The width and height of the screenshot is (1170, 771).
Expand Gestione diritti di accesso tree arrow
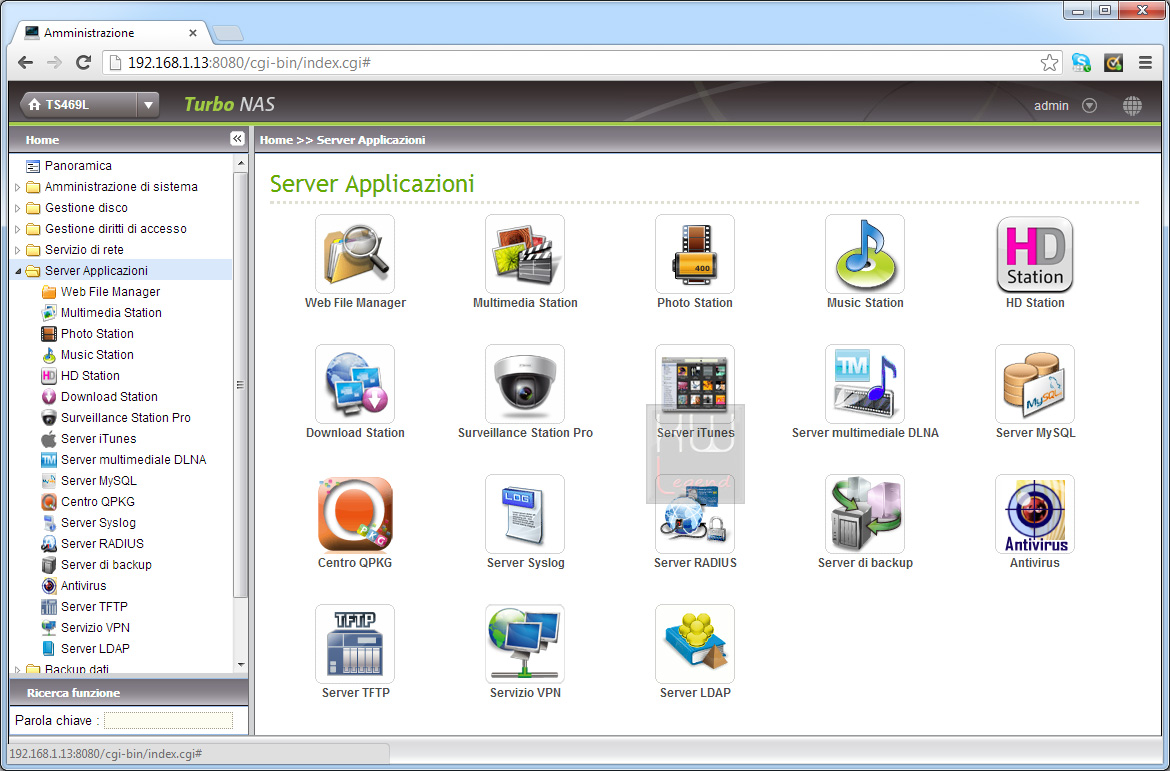tap(17, 229)
